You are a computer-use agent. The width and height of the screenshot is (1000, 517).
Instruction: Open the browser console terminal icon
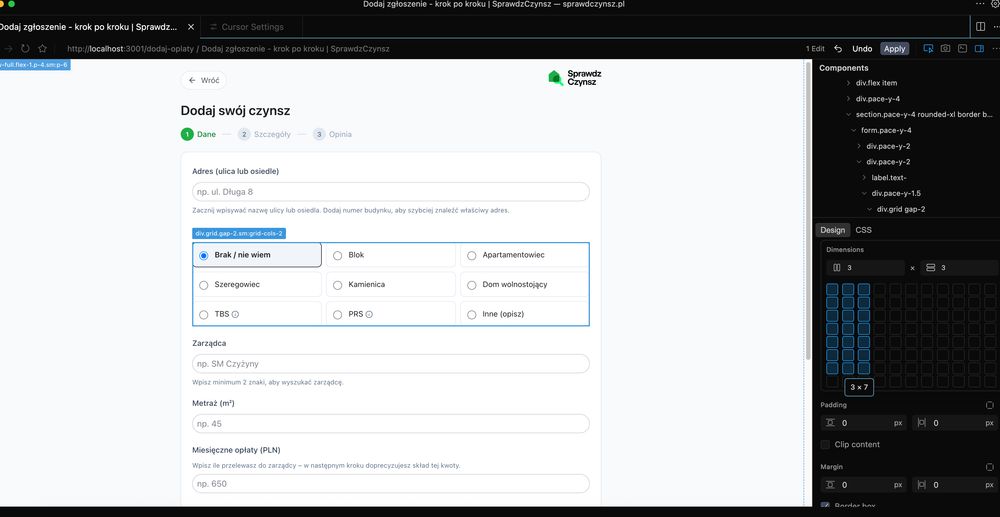962,48
